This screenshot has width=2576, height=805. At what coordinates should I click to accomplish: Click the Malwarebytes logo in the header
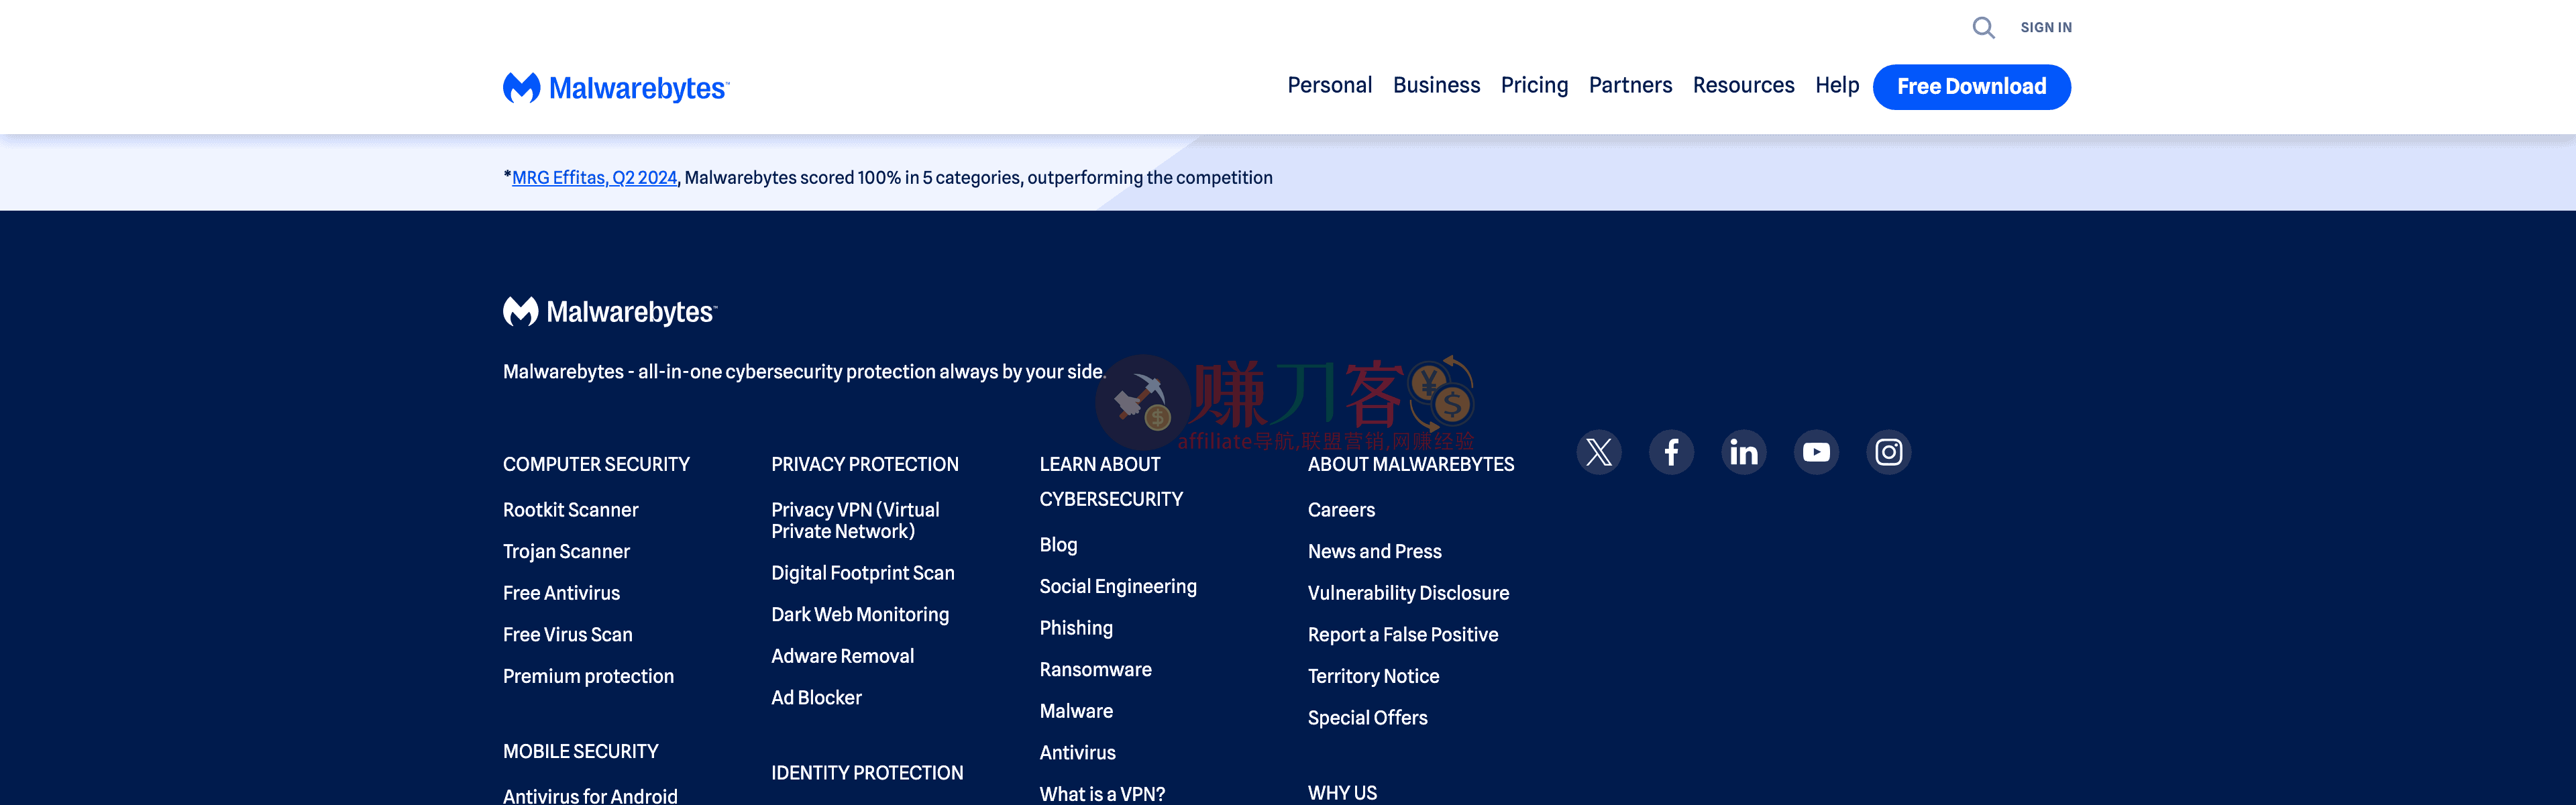point(614,87)
